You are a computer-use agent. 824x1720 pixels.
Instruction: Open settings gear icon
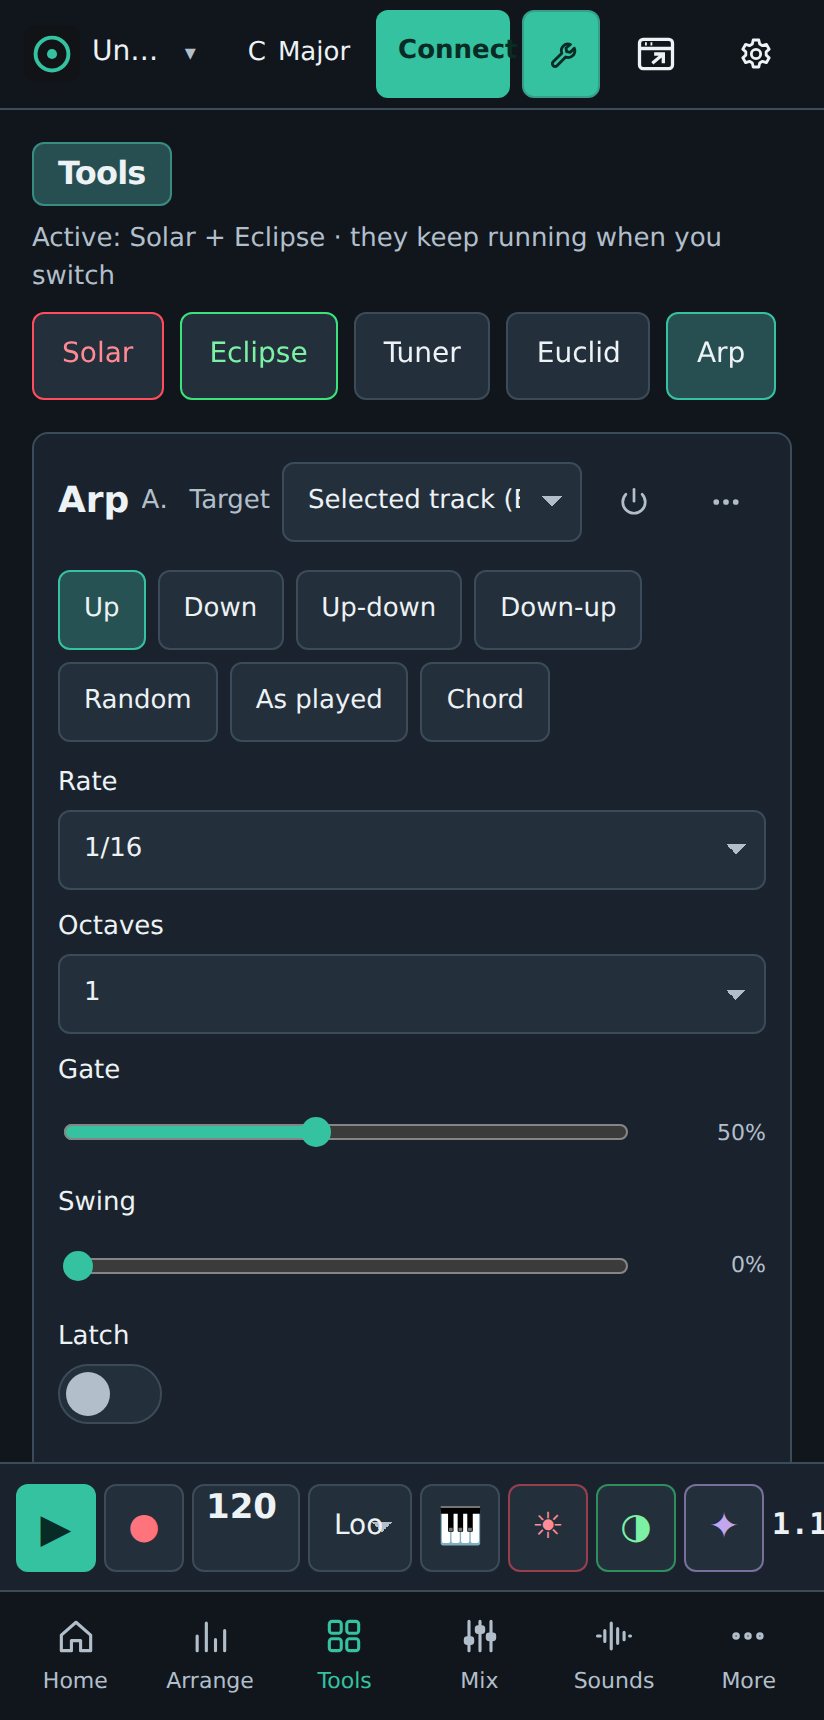(x=756, y=54)
